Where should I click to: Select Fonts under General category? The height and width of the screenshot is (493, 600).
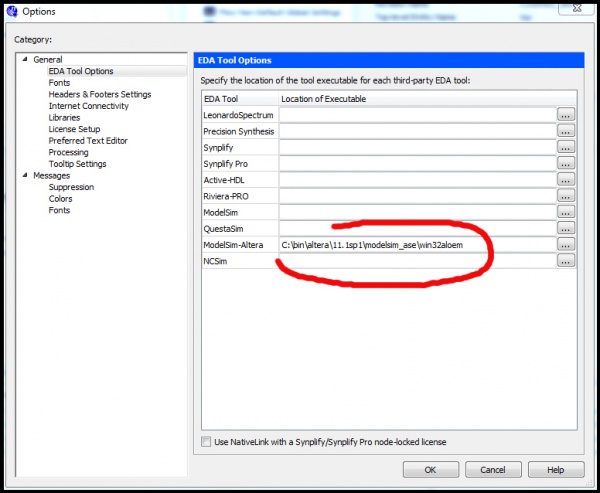point(59,83)
